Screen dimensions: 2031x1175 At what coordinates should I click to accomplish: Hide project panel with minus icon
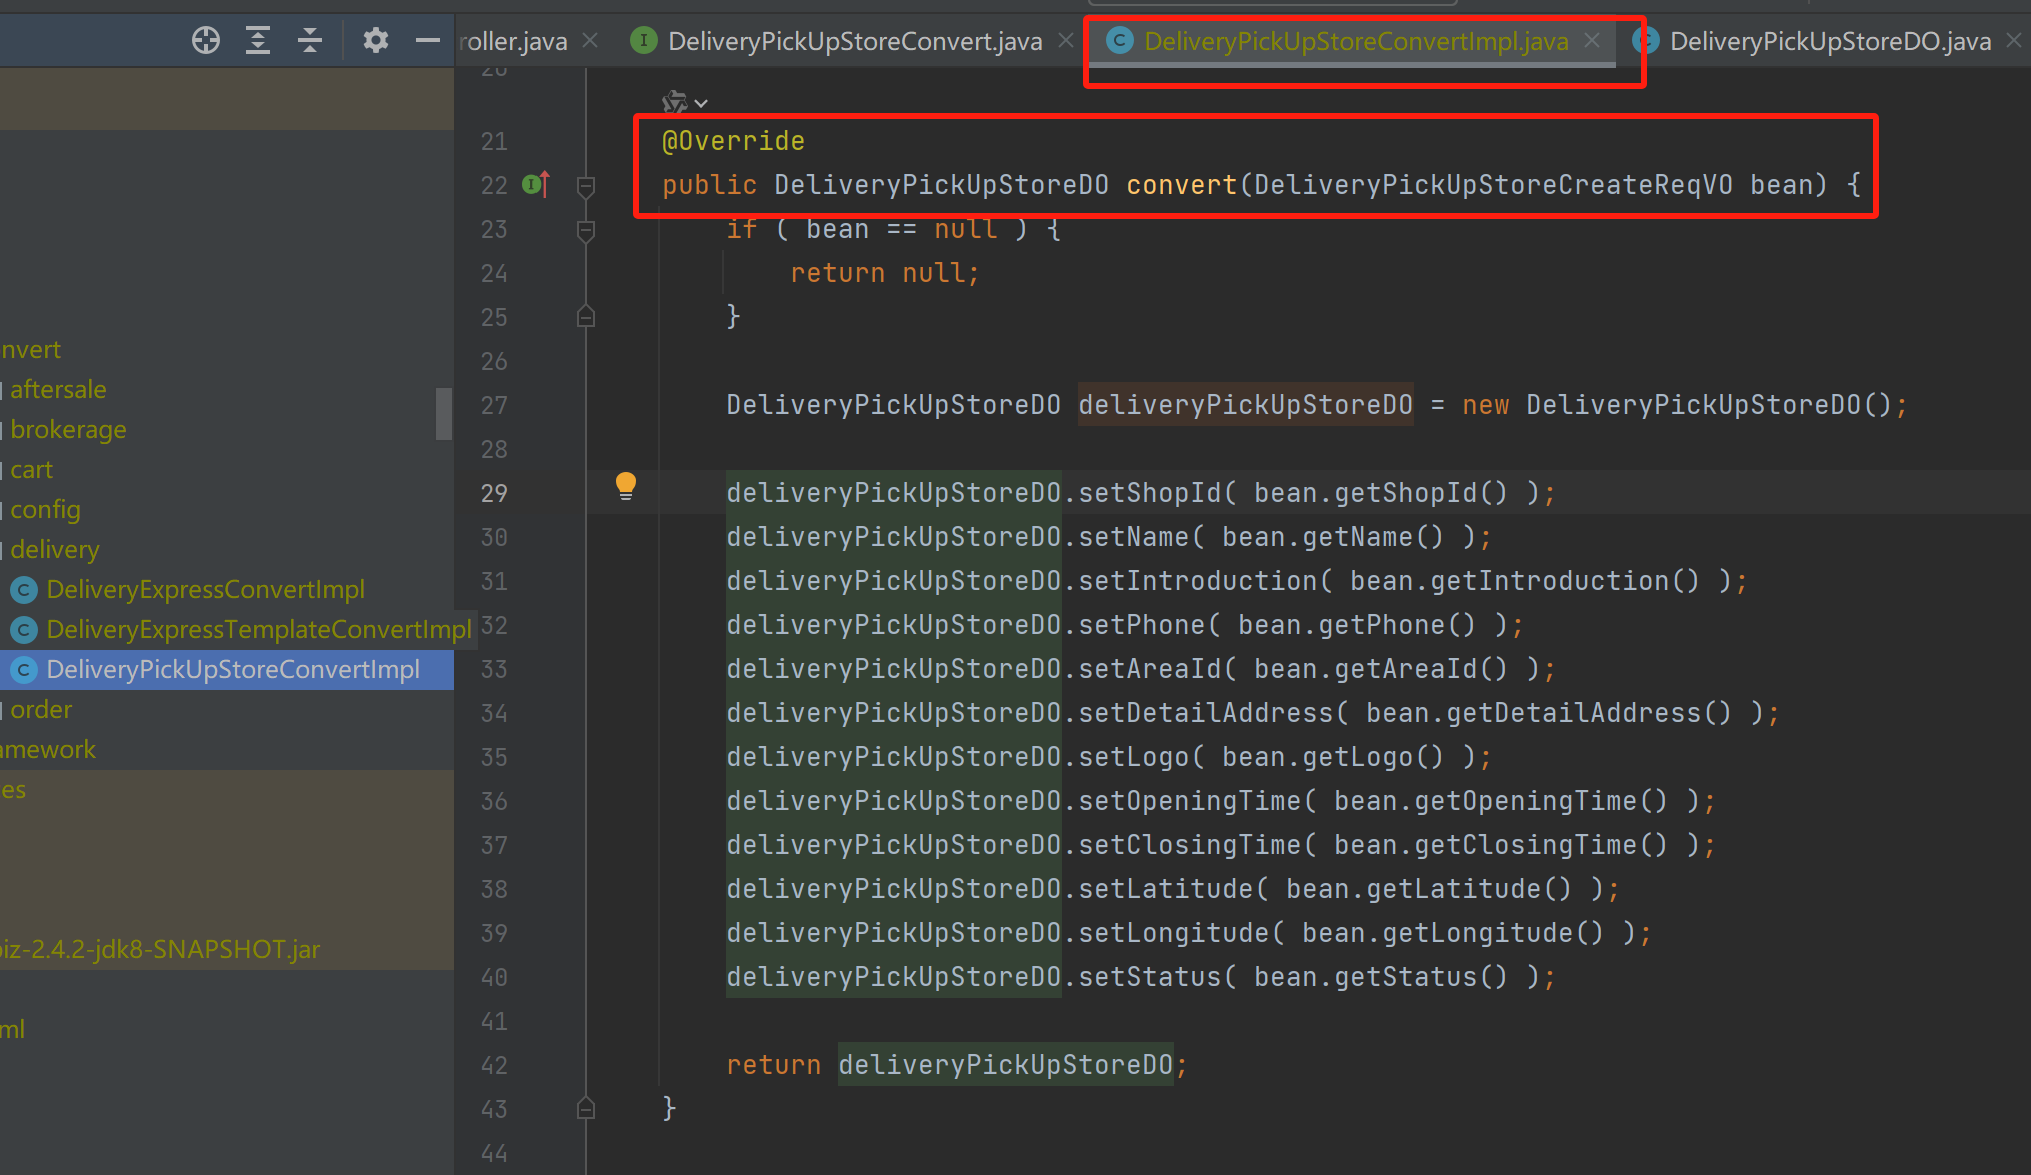coord(428,40)
